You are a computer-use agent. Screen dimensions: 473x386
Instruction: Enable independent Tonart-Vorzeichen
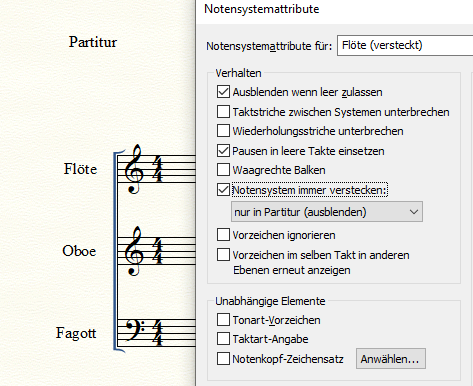click(x=223, y=320)
